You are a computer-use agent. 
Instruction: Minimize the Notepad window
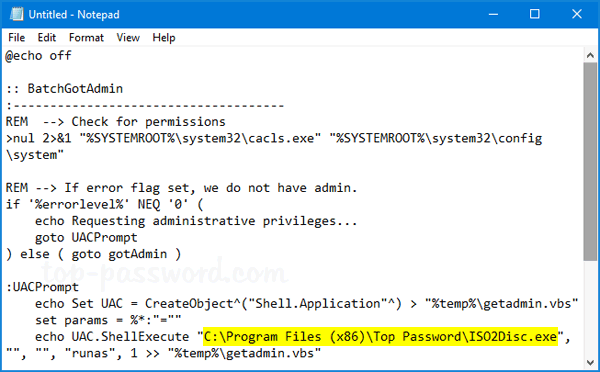click(494, 14)
